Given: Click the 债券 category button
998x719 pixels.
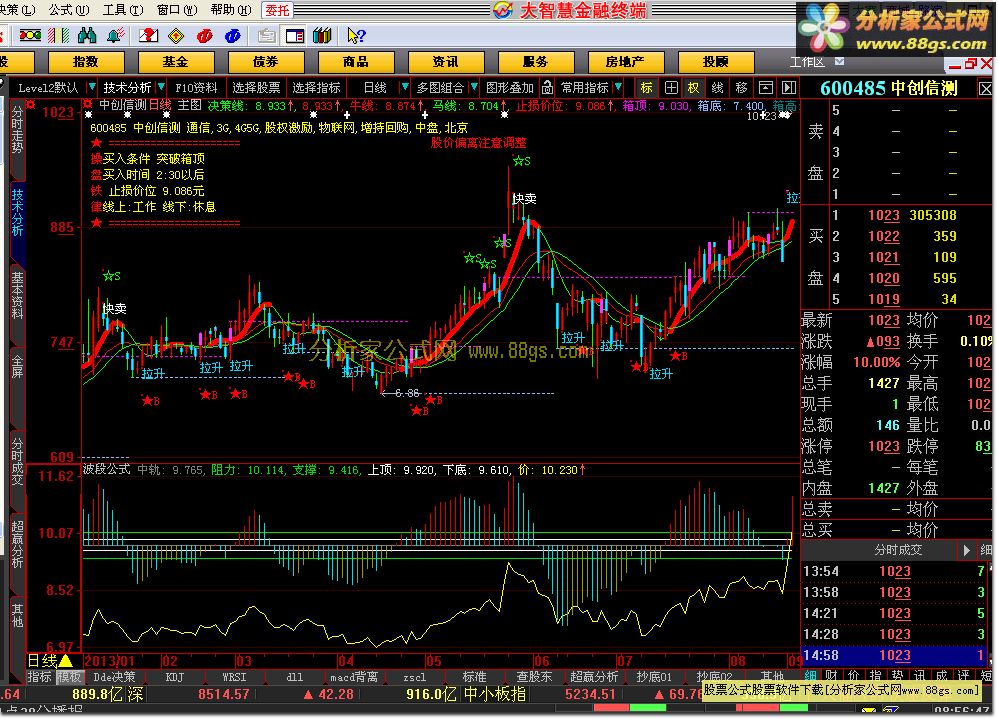Looking at the screenshot, I should click(265, 62).
